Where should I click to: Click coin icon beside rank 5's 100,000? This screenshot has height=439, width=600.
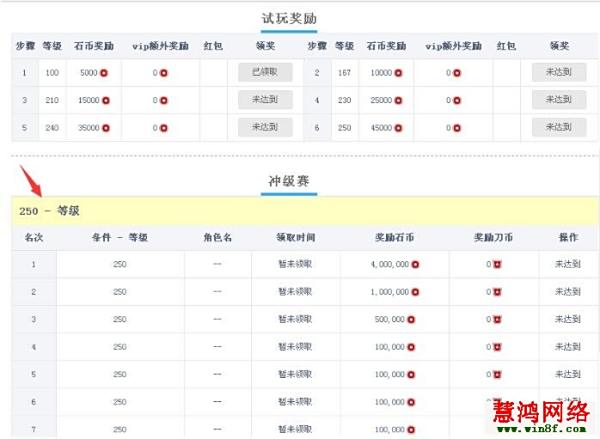(411, 375)
